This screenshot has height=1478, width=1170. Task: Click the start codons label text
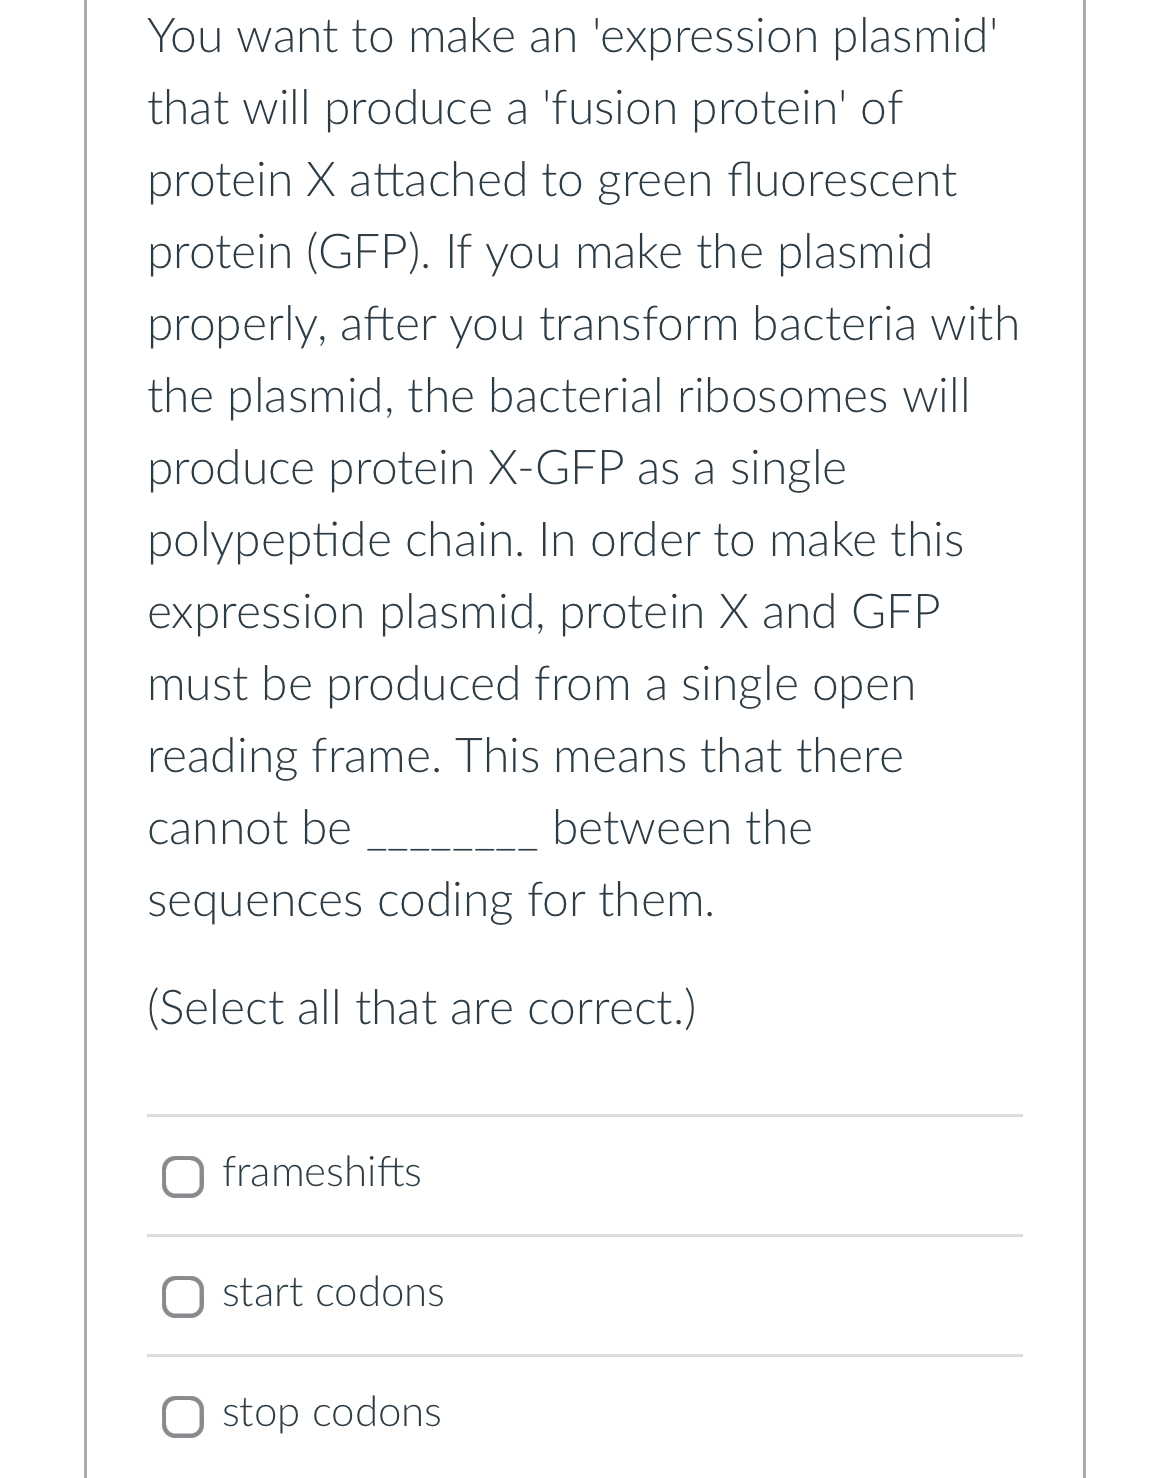tap(332, 1294)
